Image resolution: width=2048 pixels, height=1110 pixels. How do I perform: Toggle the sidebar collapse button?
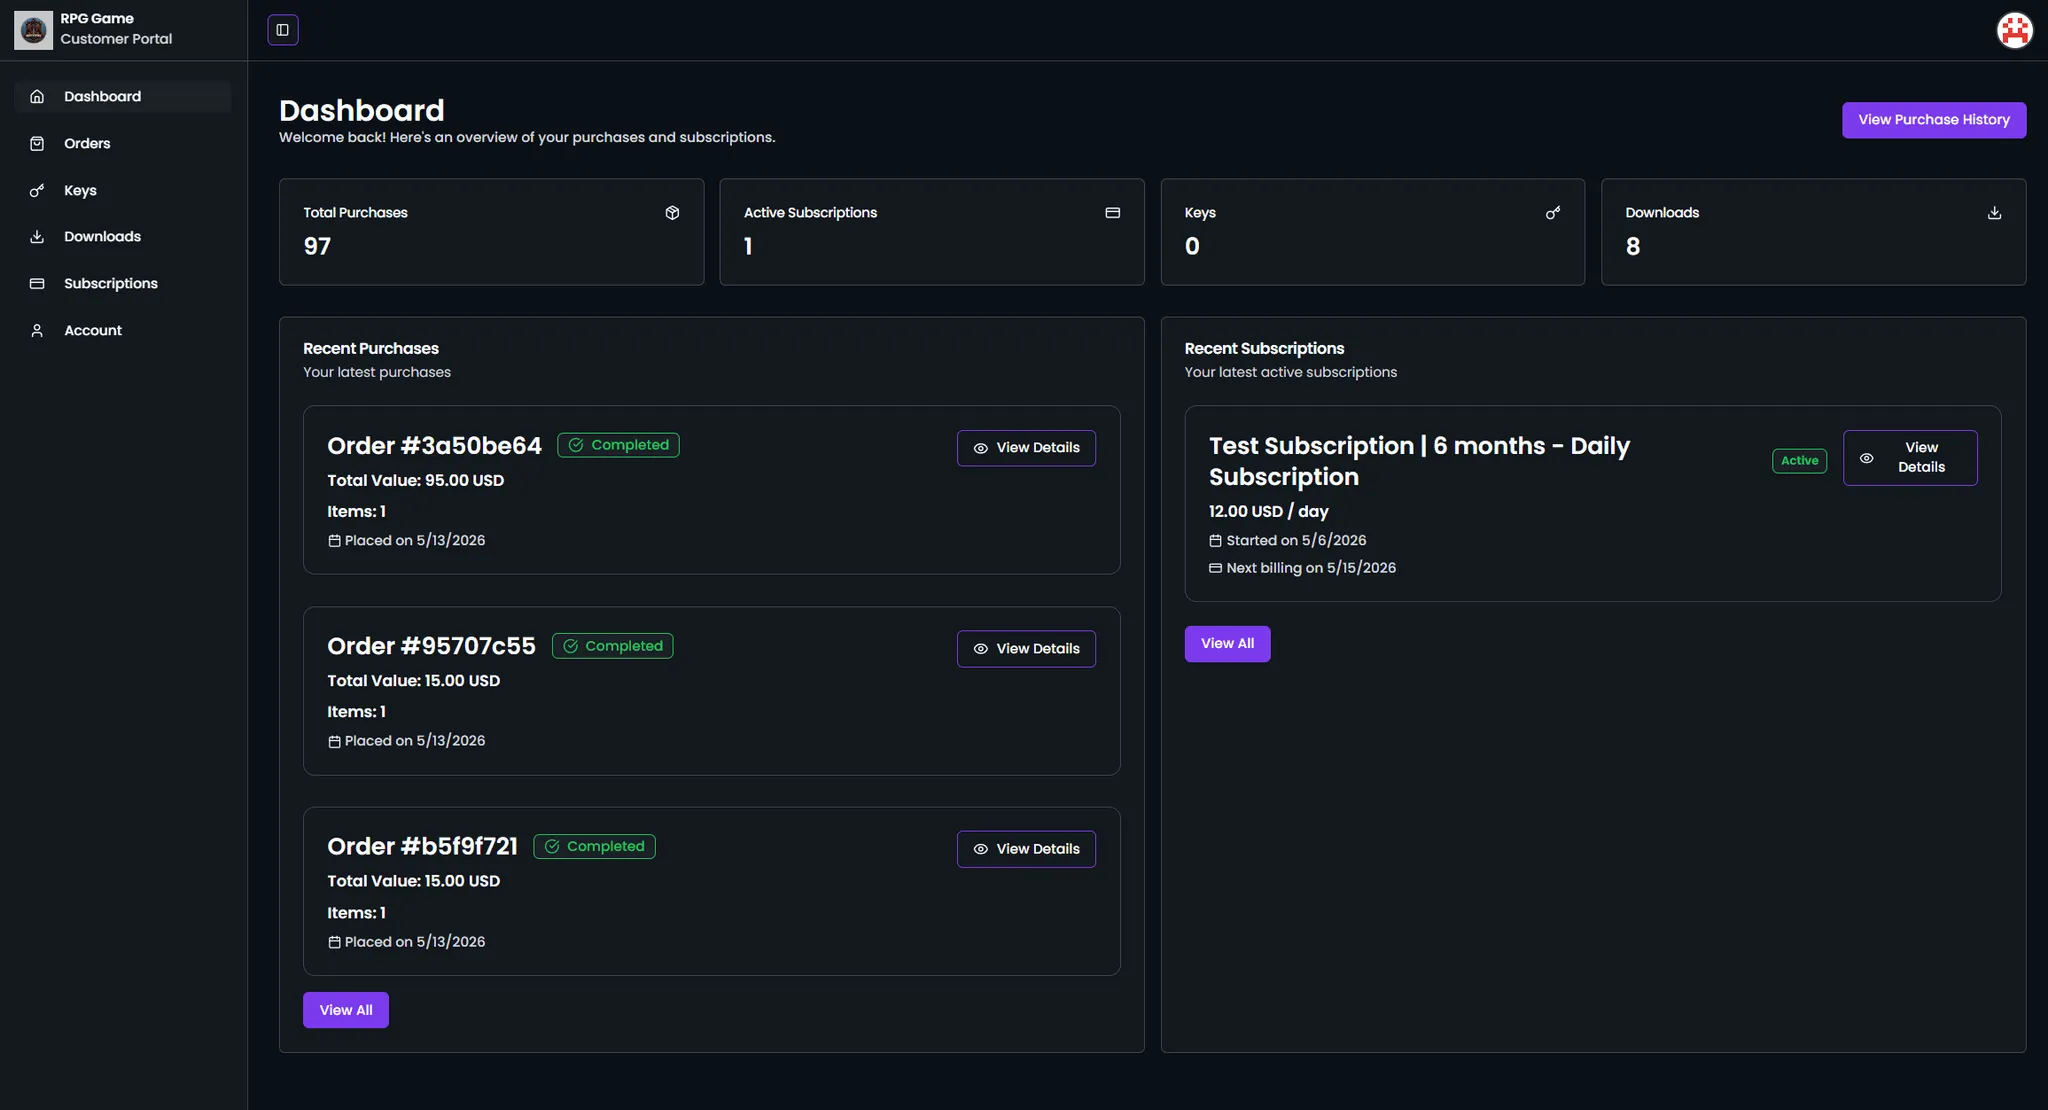click(283, 30)
